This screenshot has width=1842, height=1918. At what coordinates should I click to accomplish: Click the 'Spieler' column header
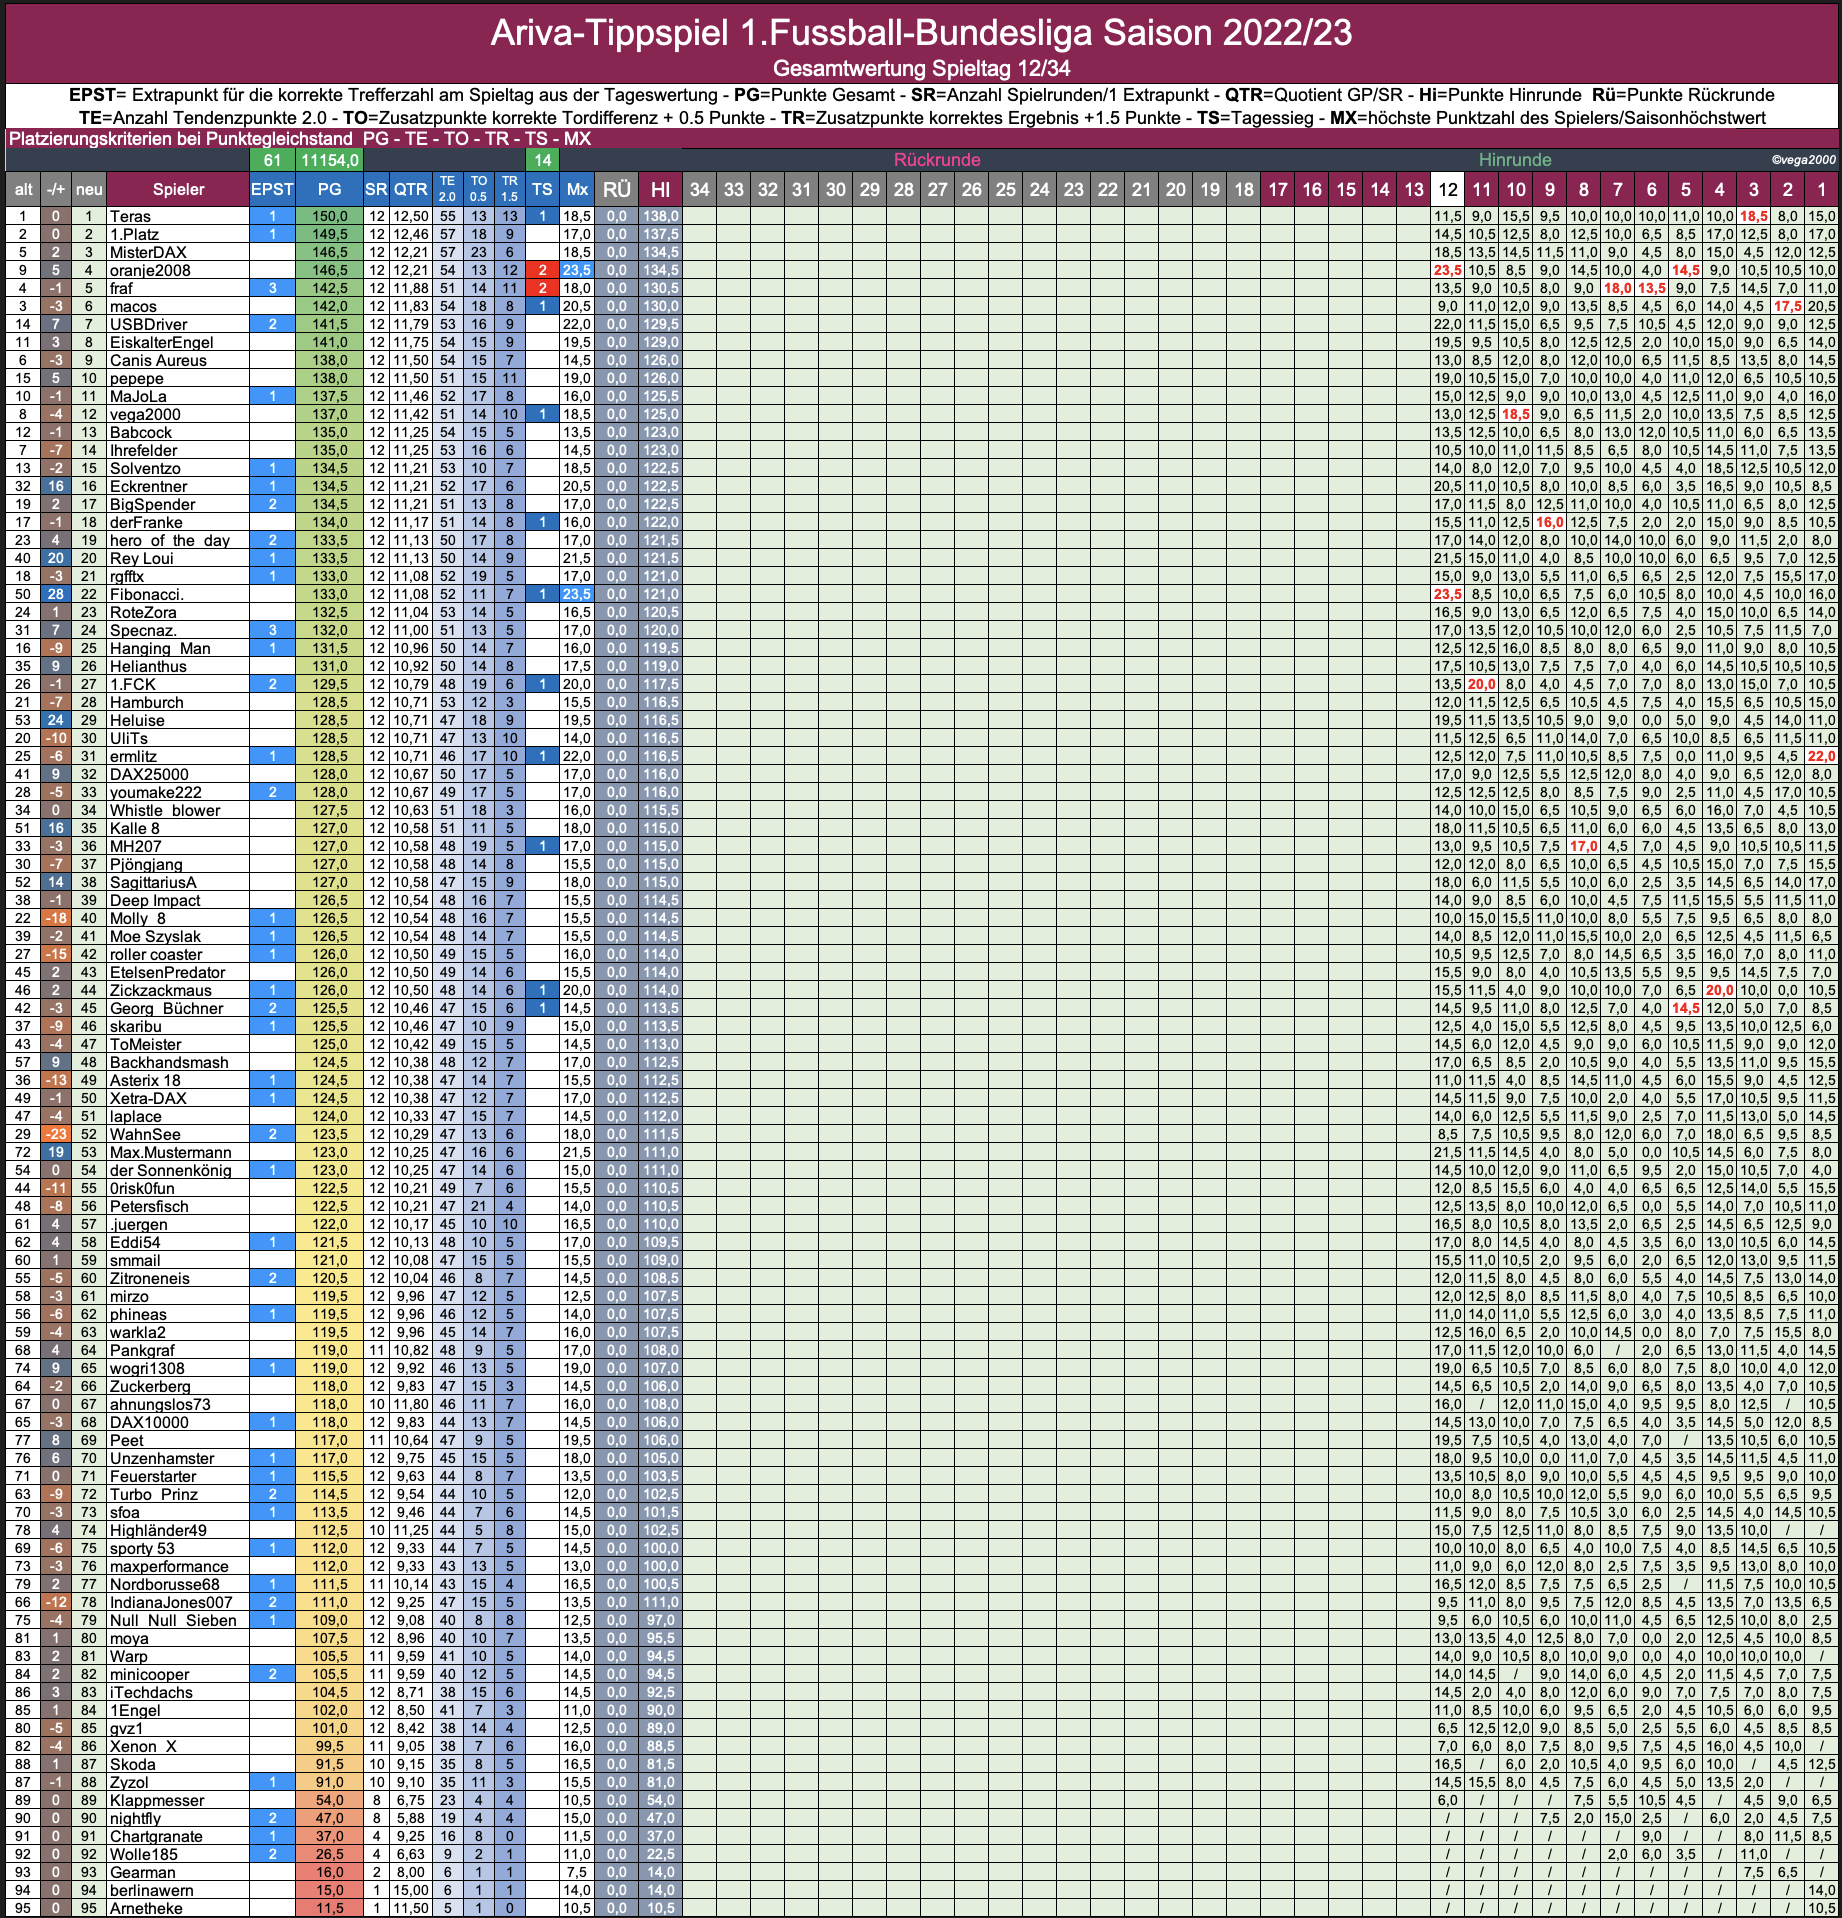pos(178,189)
